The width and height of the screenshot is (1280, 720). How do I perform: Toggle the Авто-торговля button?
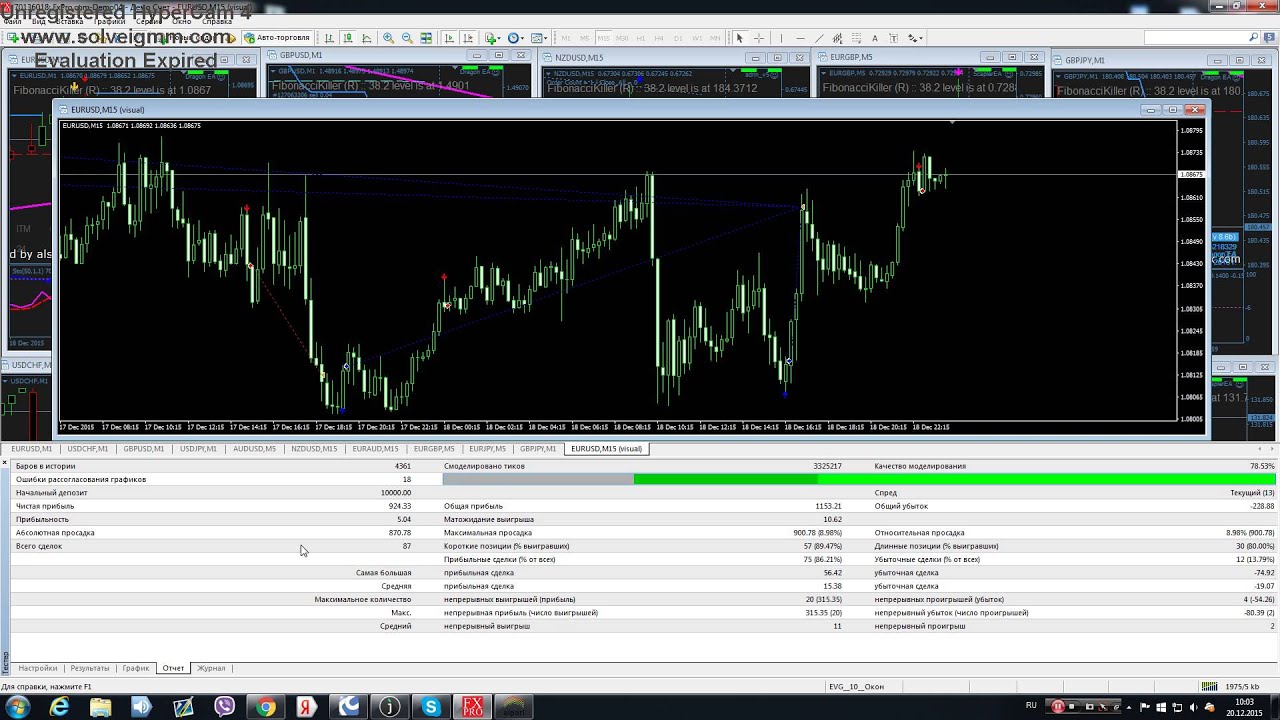coord(276,38)
